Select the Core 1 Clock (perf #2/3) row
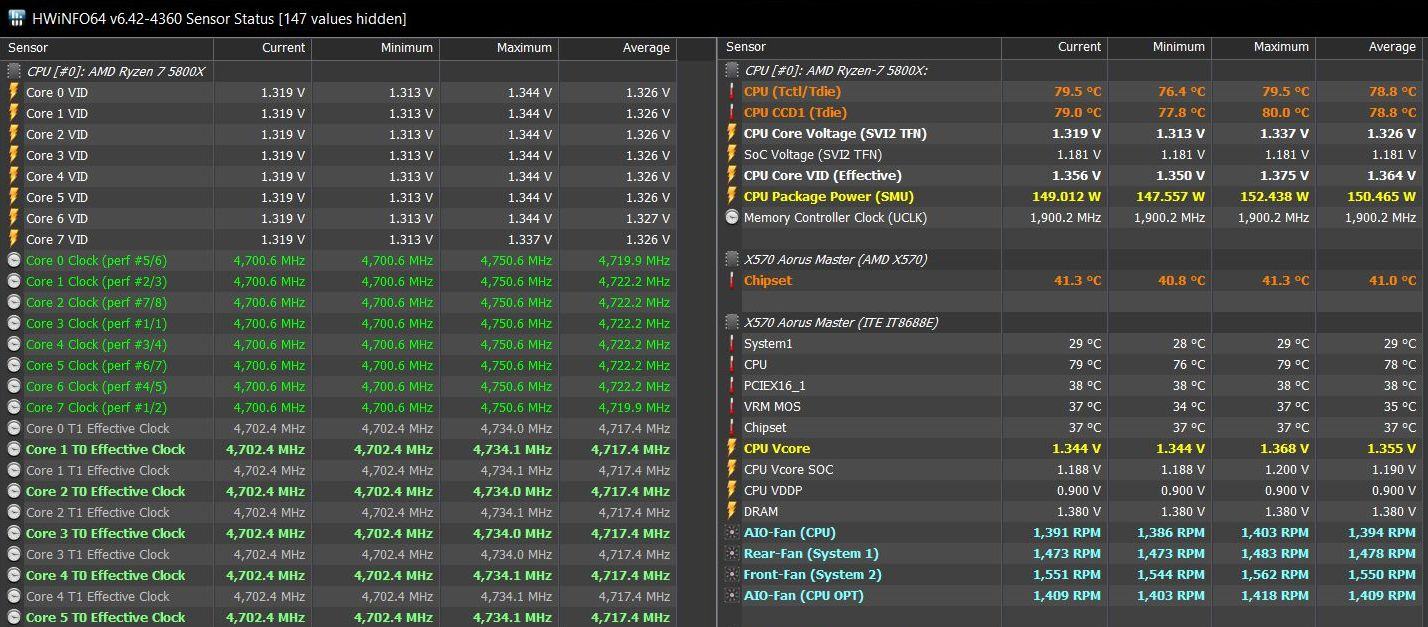 pos(338,281)
